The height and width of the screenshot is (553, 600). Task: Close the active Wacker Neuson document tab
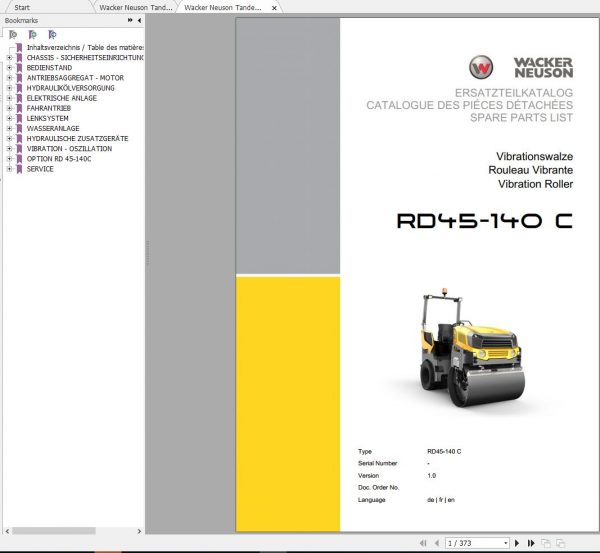click(x=274, y=8)
